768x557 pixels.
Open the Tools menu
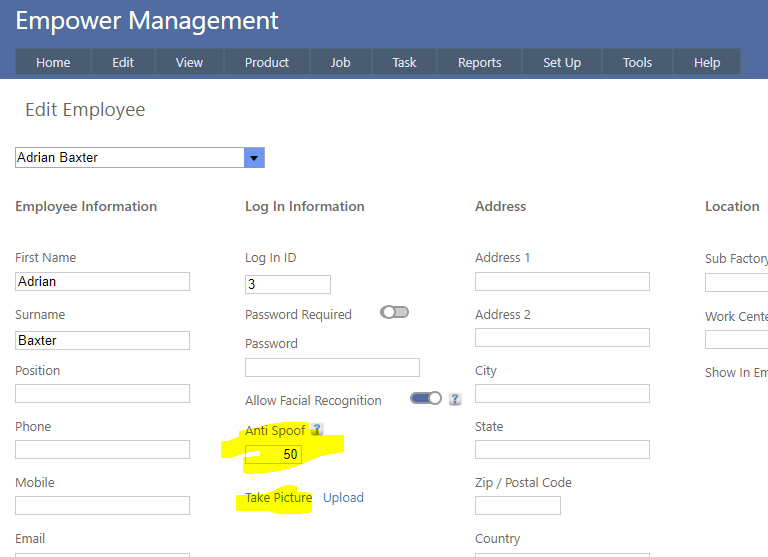(637, 62)
